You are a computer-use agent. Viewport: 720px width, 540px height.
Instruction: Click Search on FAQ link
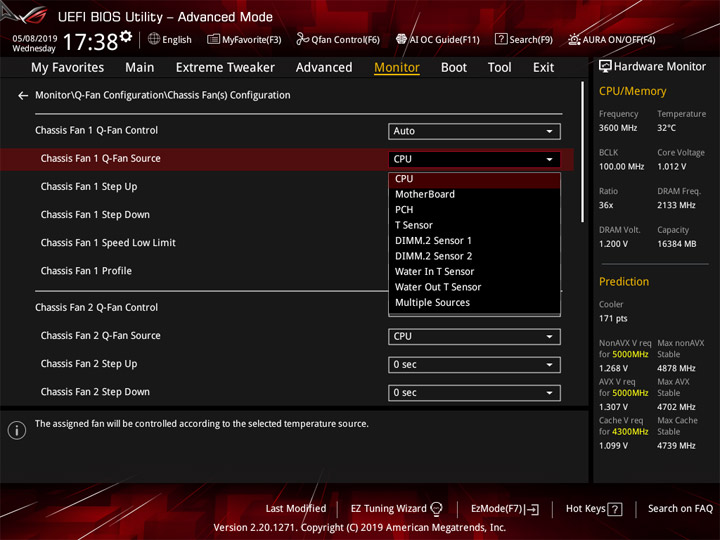[x=680, y=509]
